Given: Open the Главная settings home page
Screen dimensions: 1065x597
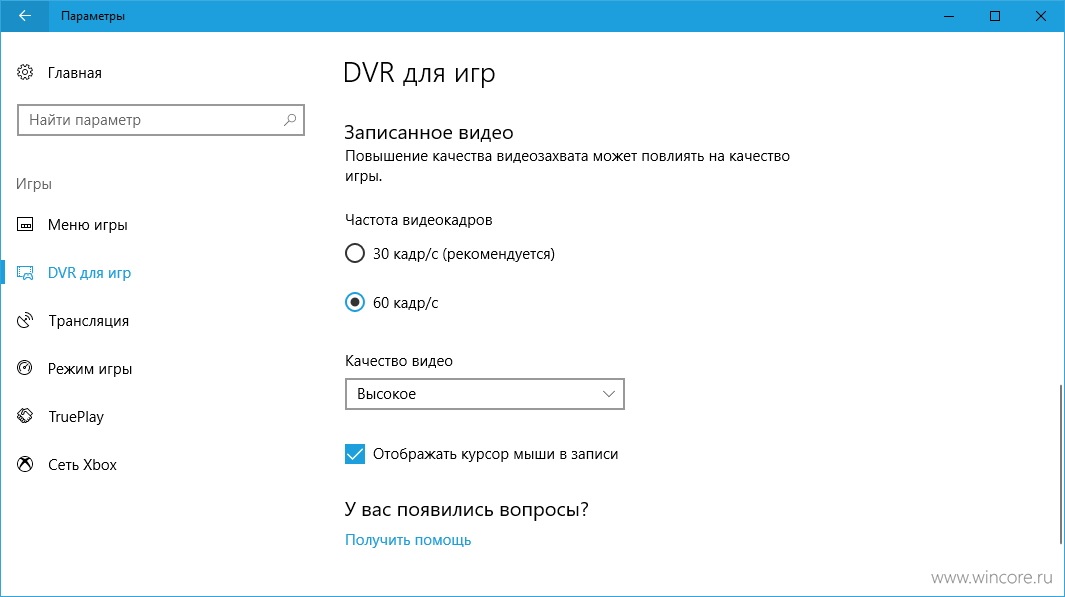Looking at the screenshot, I should tap(75, 73).
